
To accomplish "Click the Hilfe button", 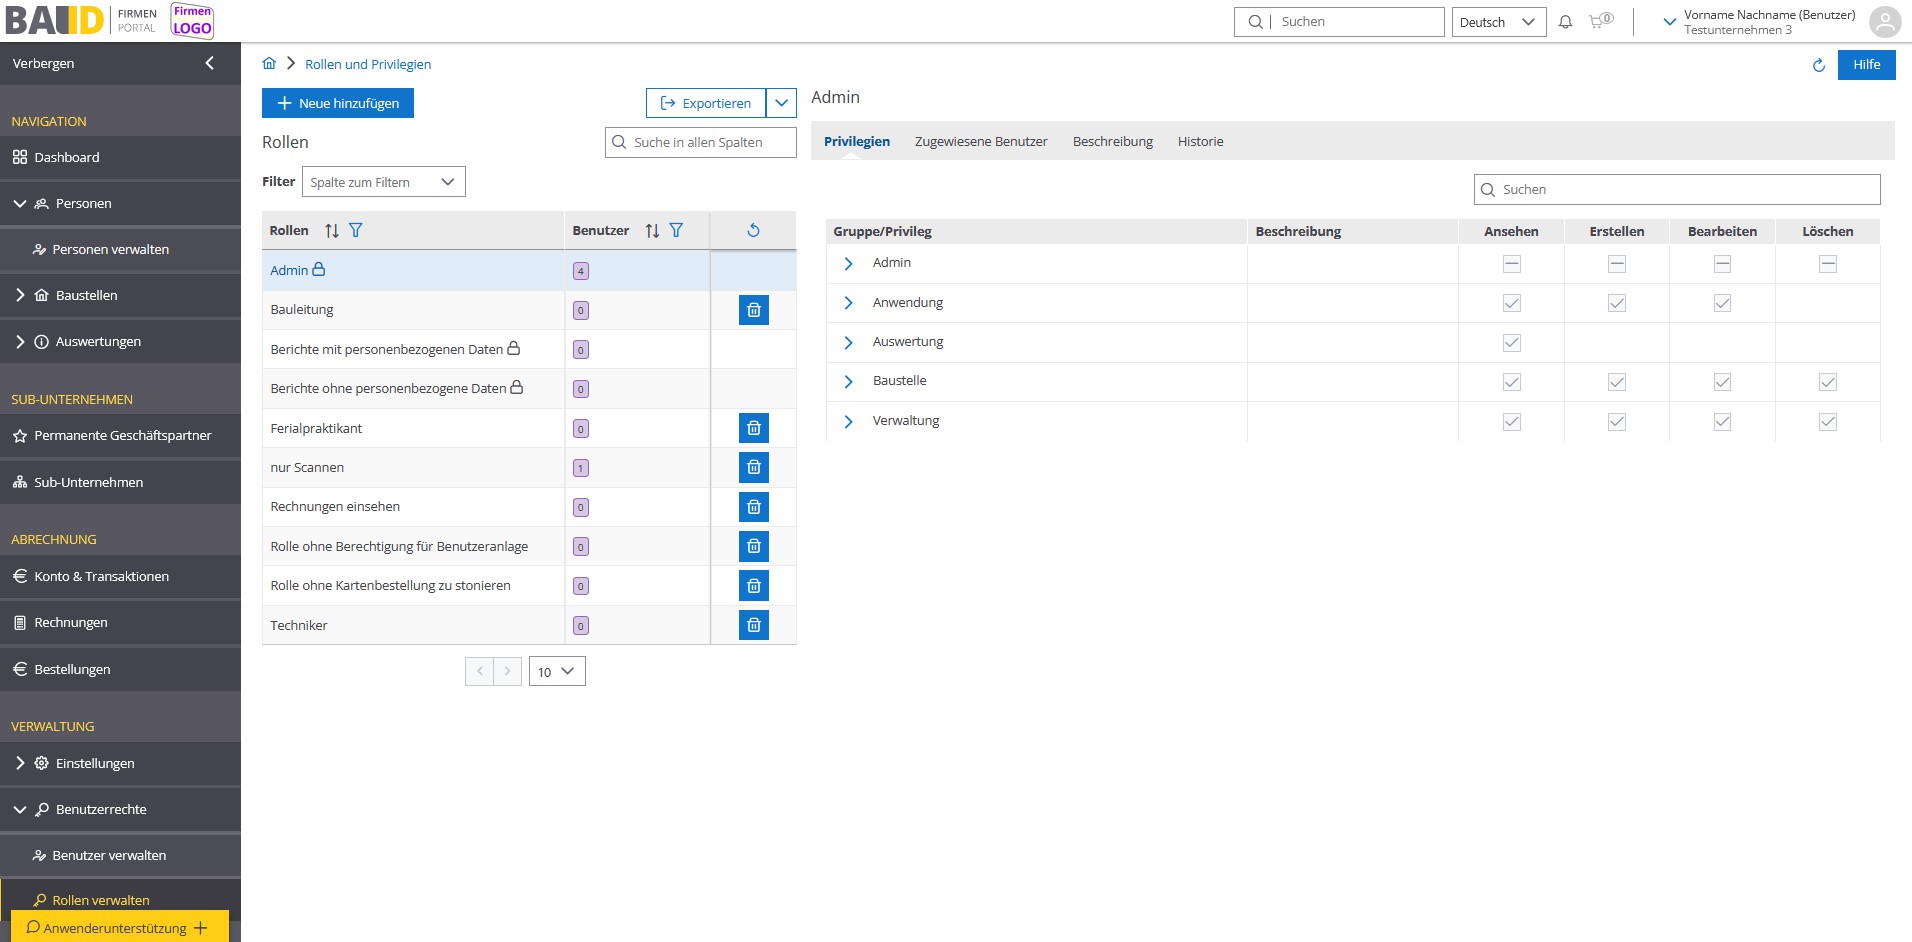I will point(1866,65).
